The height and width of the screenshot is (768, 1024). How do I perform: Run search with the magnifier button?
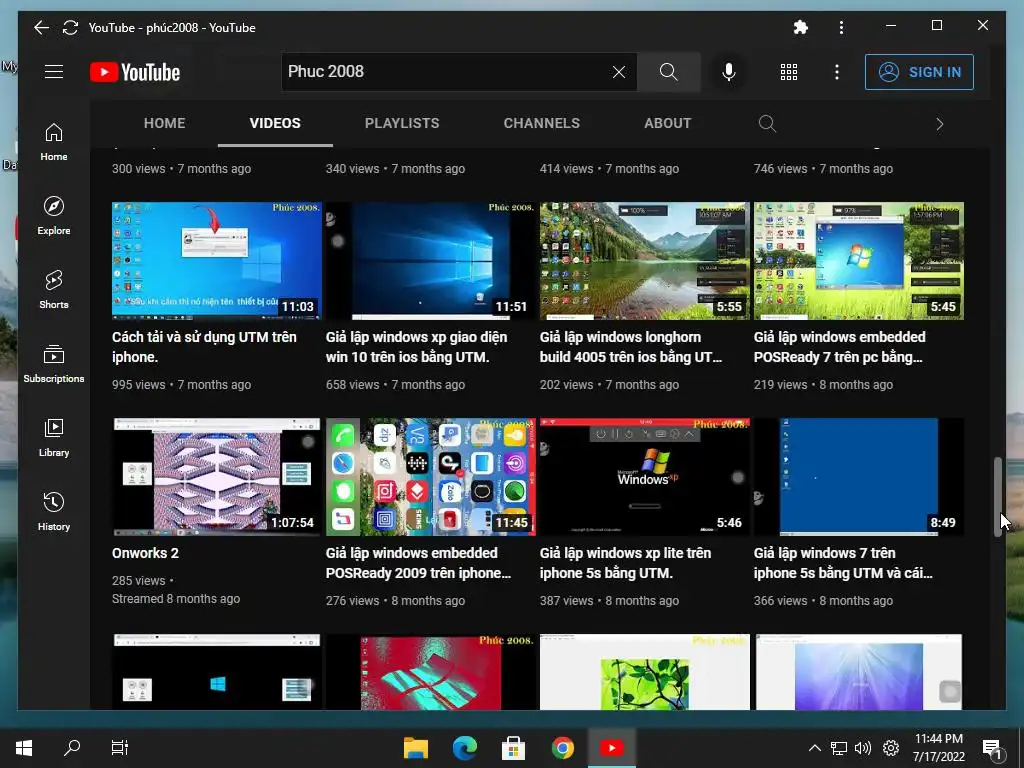(x=668, y=72)
